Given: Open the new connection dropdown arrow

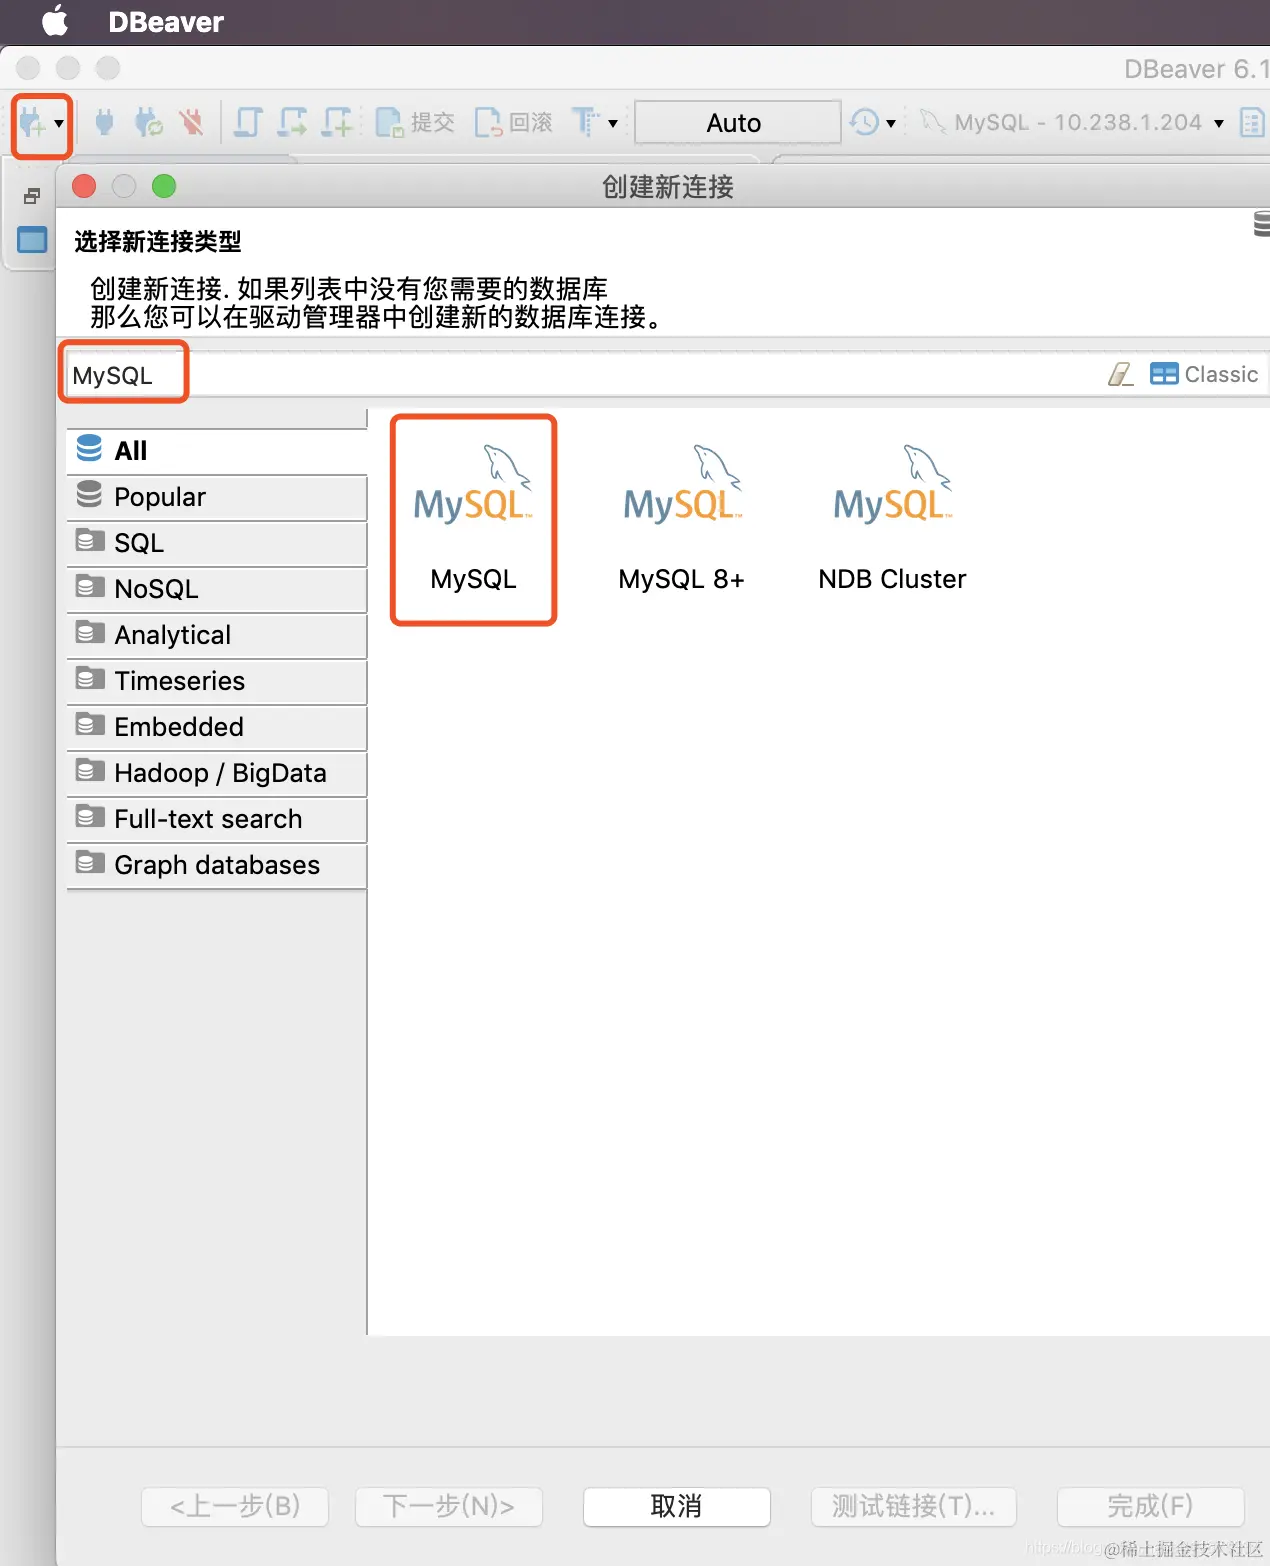Looking at the screenshot, I should tap(59, 124).
